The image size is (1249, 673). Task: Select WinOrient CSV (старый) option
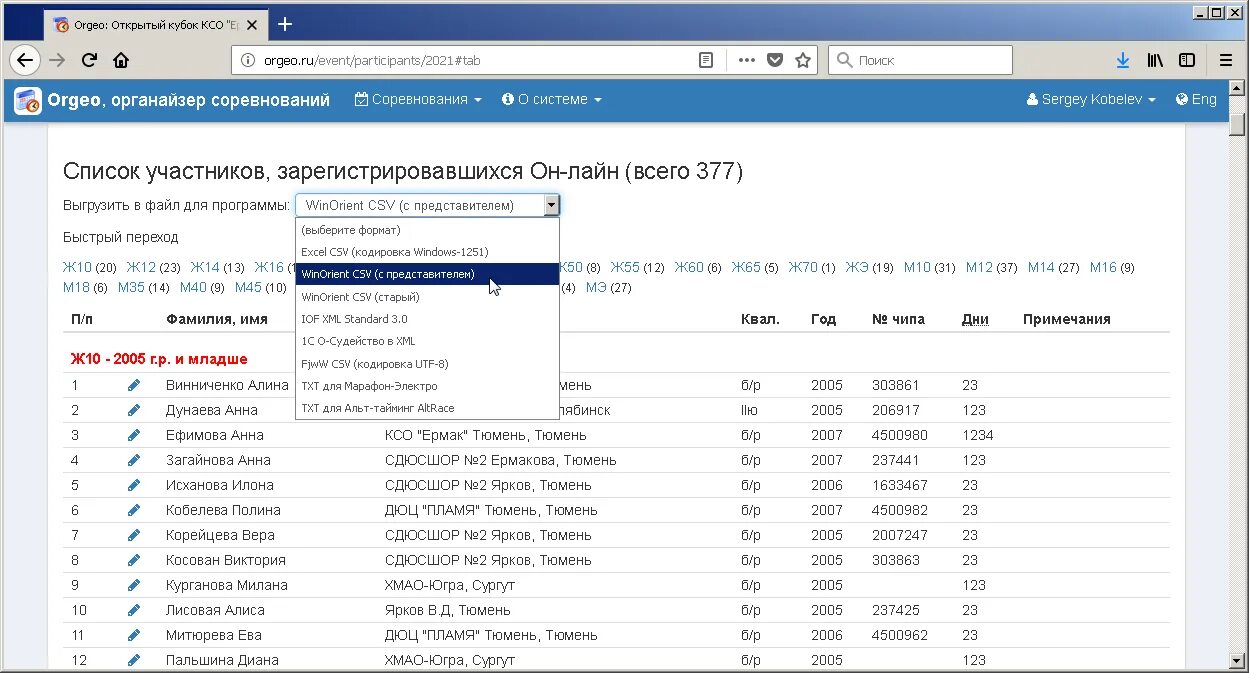[427, 297]
